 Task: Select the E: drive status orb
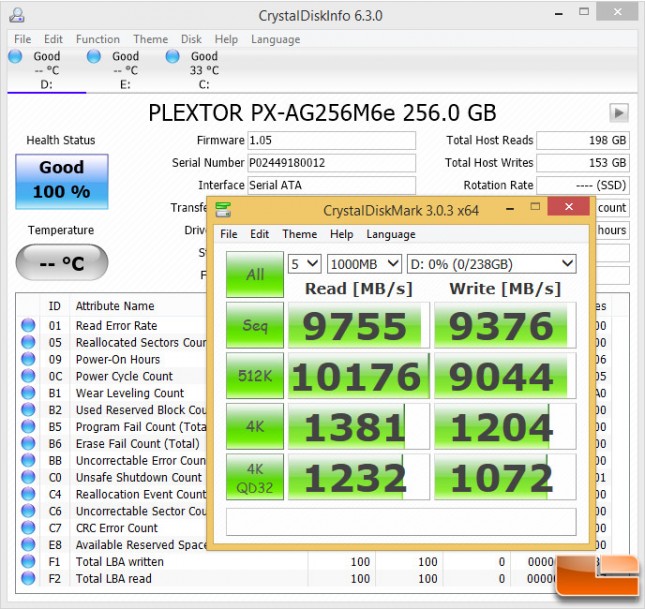(x=94, y=56)
